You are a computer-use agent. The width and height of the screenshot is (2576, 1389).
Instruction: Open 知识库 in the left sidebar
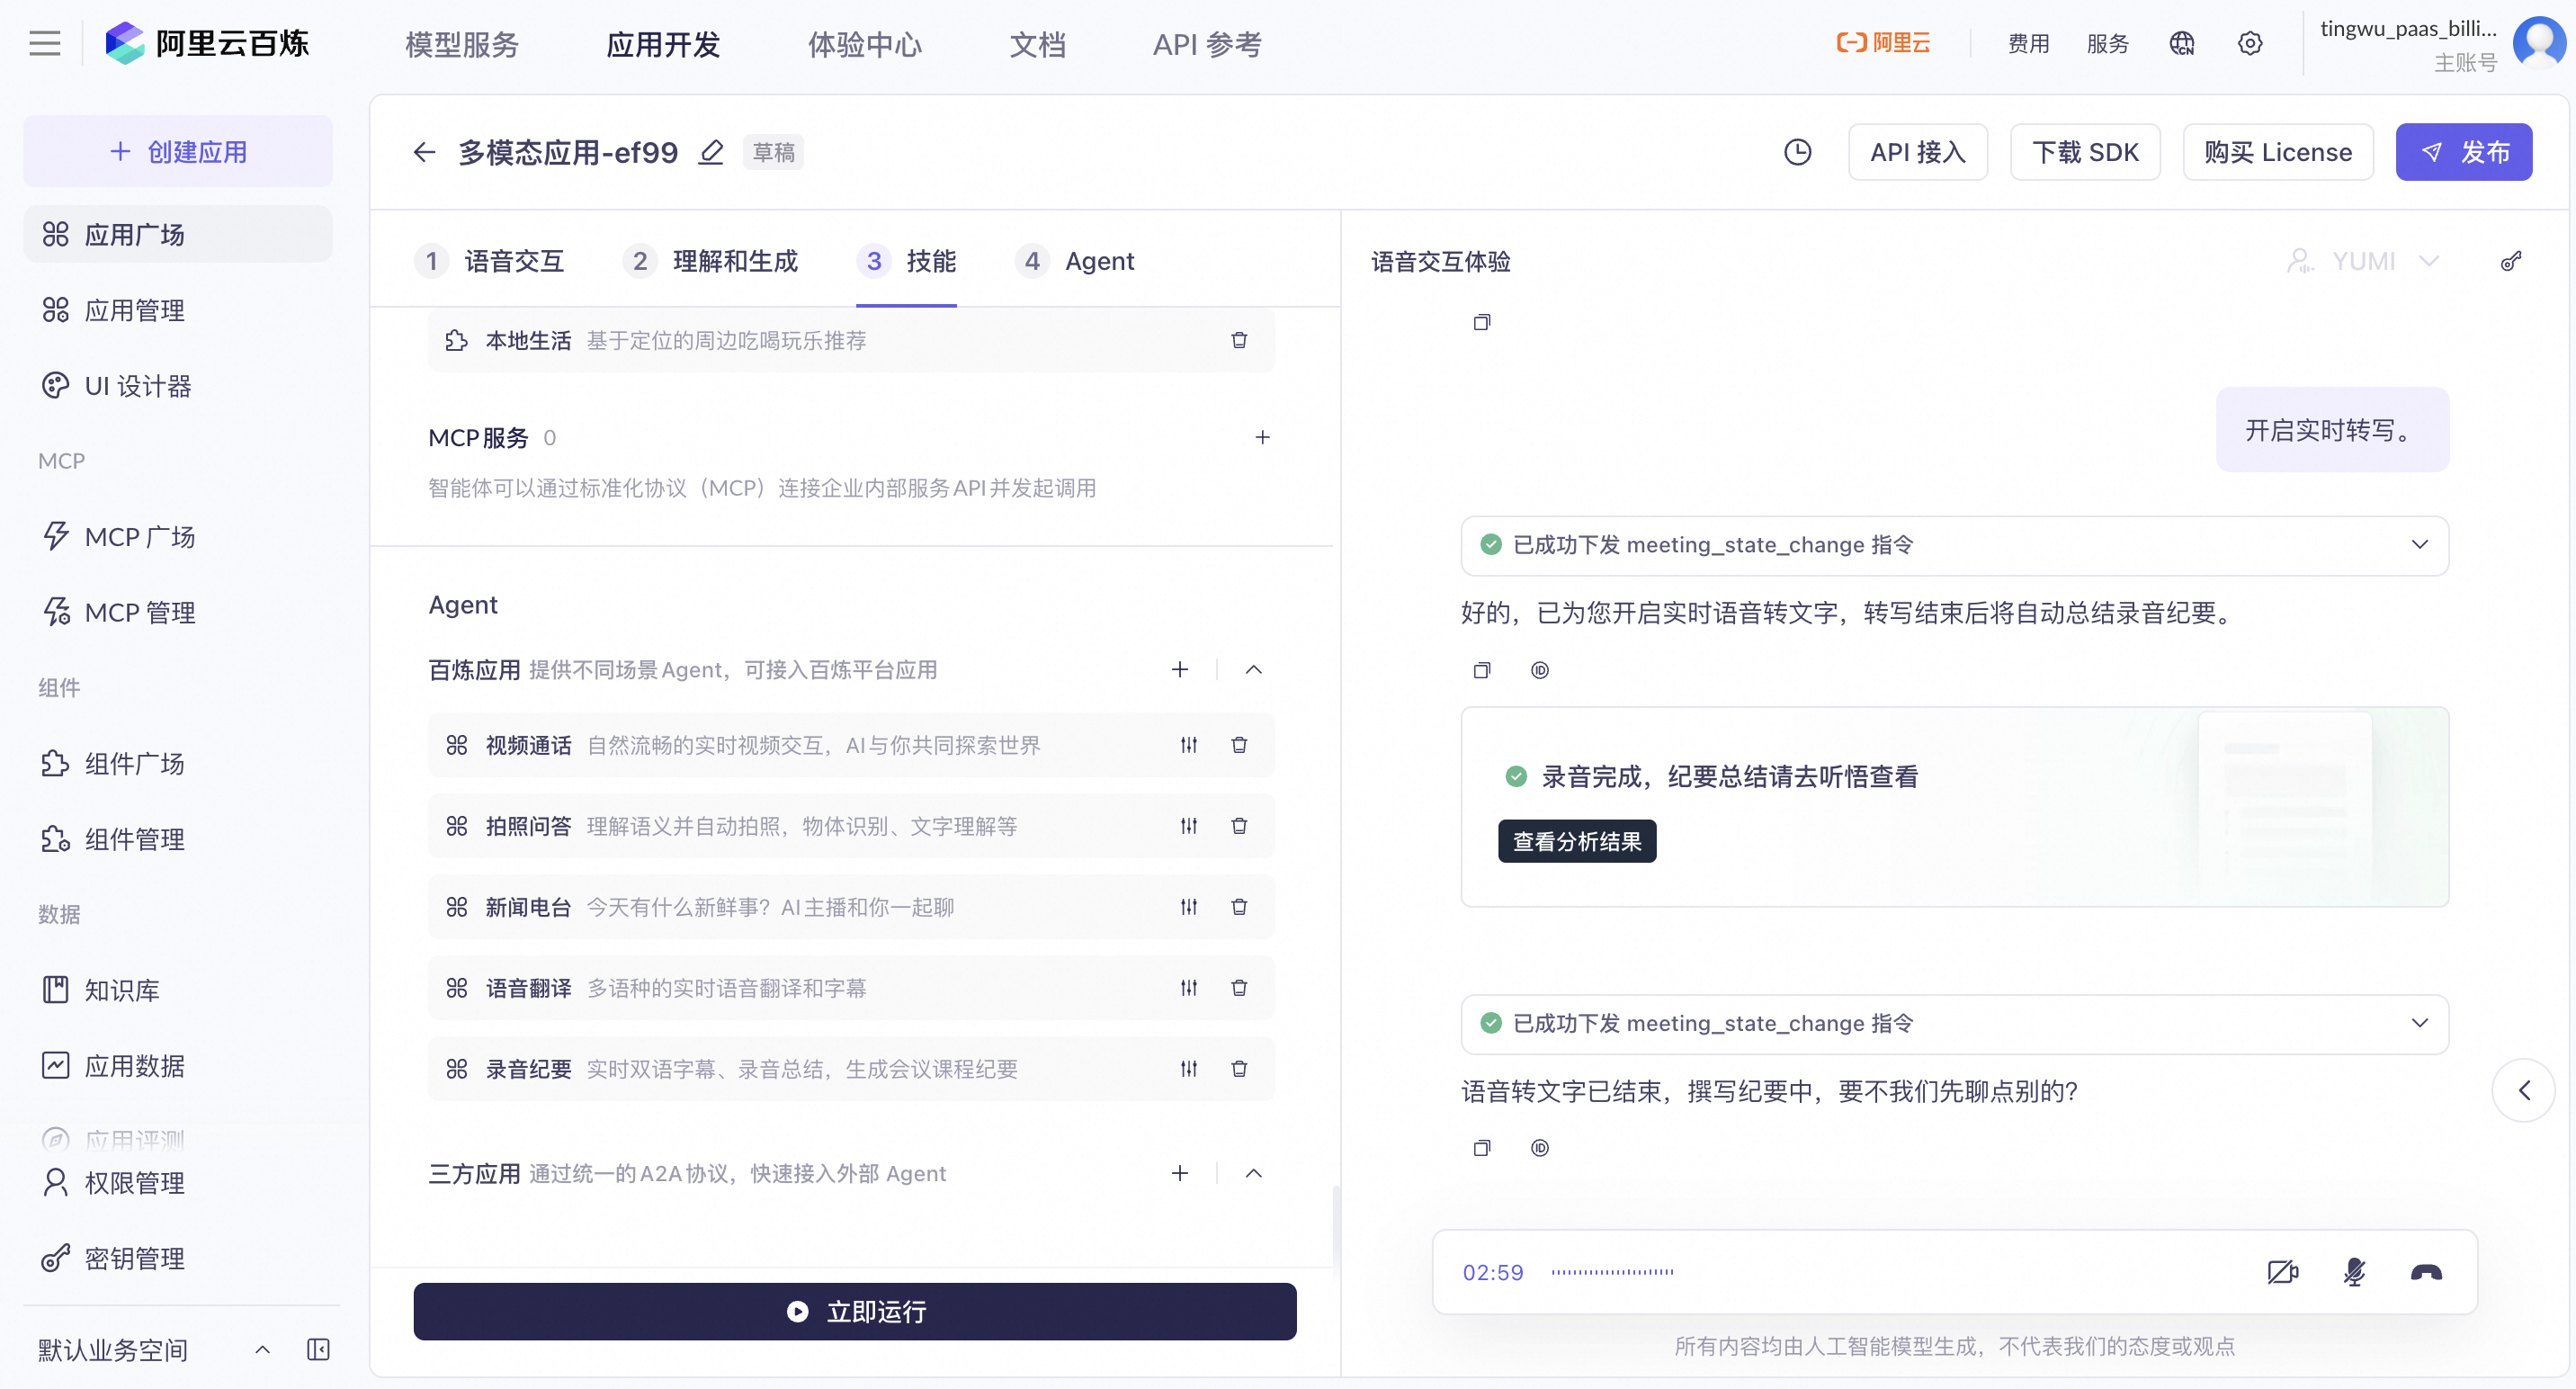(x=122, y=990)
